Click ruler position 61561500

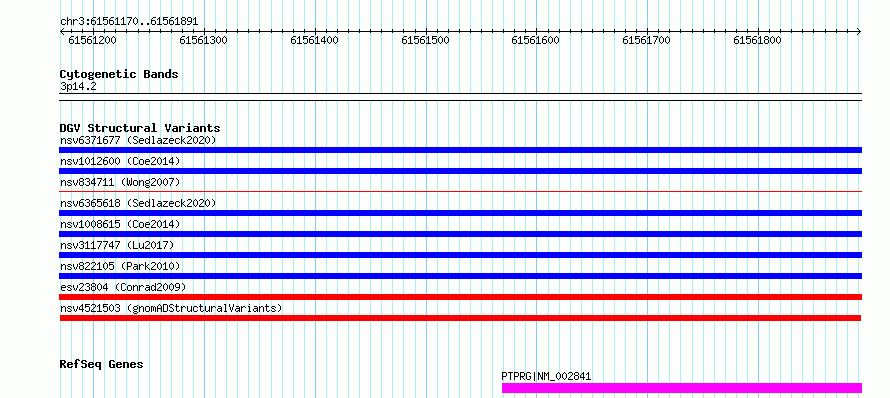[x=425, y=40]
